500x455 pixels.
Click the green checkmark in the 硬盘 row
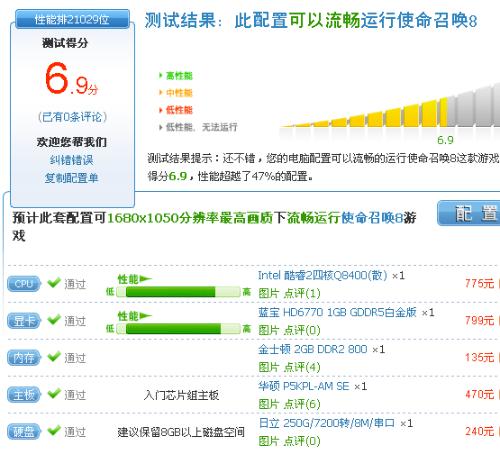click(54, 431)
